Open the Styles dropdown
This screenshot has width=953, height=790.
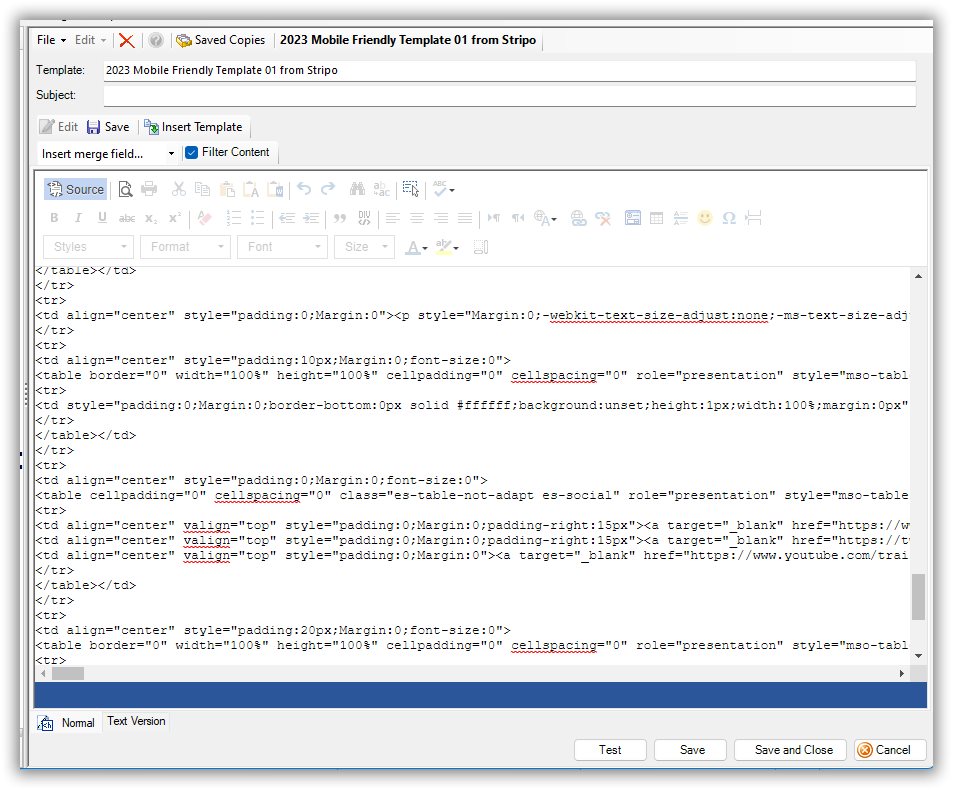(88, 247)
